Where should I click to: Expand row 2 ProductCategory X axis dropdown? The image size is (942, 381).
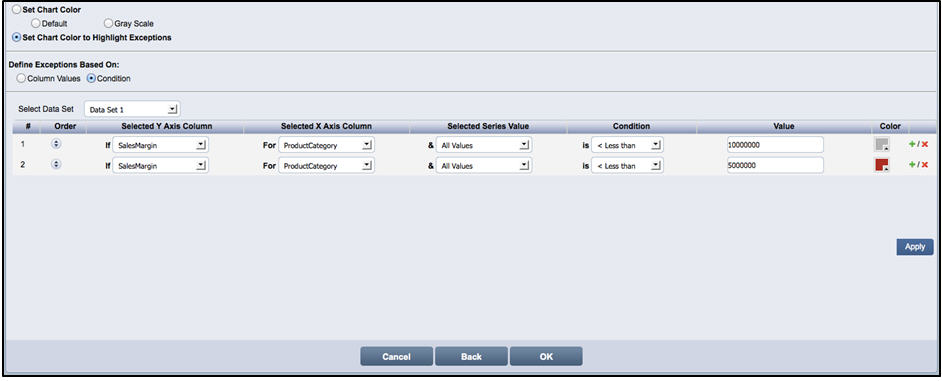click(326, 165)
